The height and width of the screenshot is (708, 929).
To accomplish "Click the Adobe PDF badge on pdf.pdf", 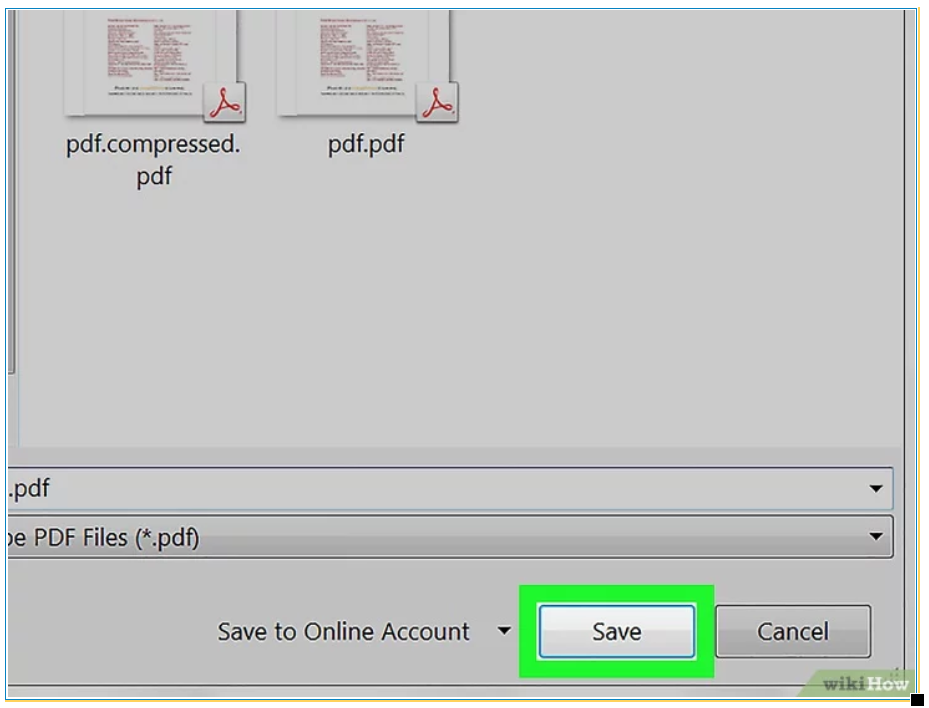I will pos(437,102).
